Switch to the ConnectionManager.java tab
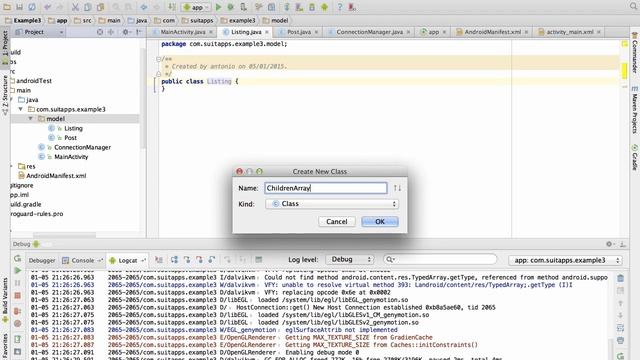The image size is (640, 360). [x=369, y=32]
